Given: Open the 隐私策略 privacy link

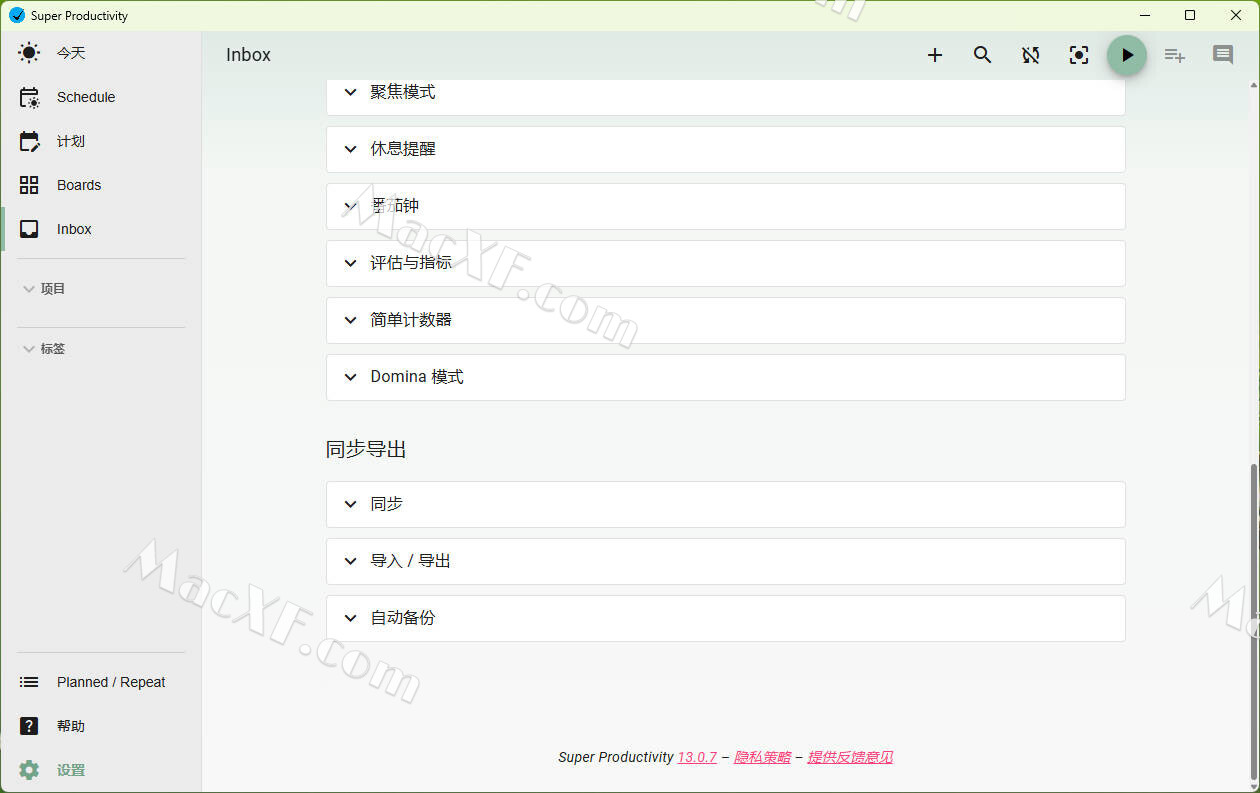Looking at the screenshot, I should (x=763, y=757).
